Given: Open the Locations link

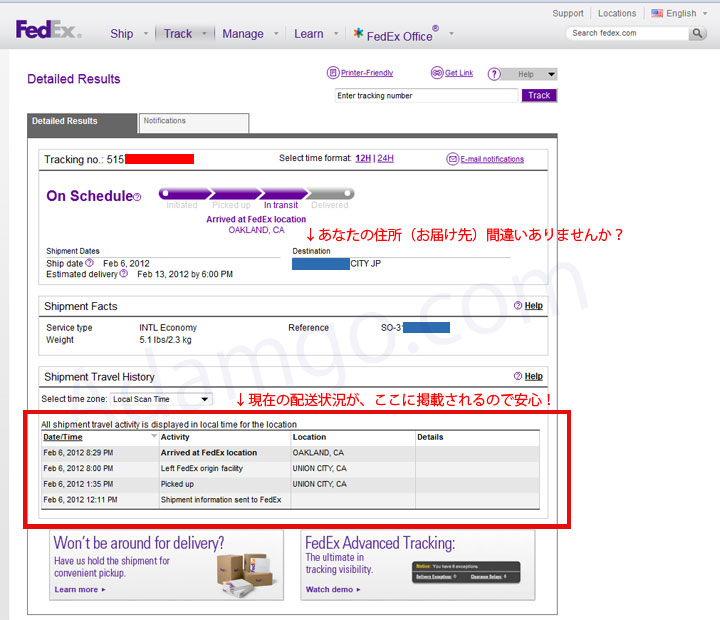Looking at the screenshot, I should pos(617,13).
